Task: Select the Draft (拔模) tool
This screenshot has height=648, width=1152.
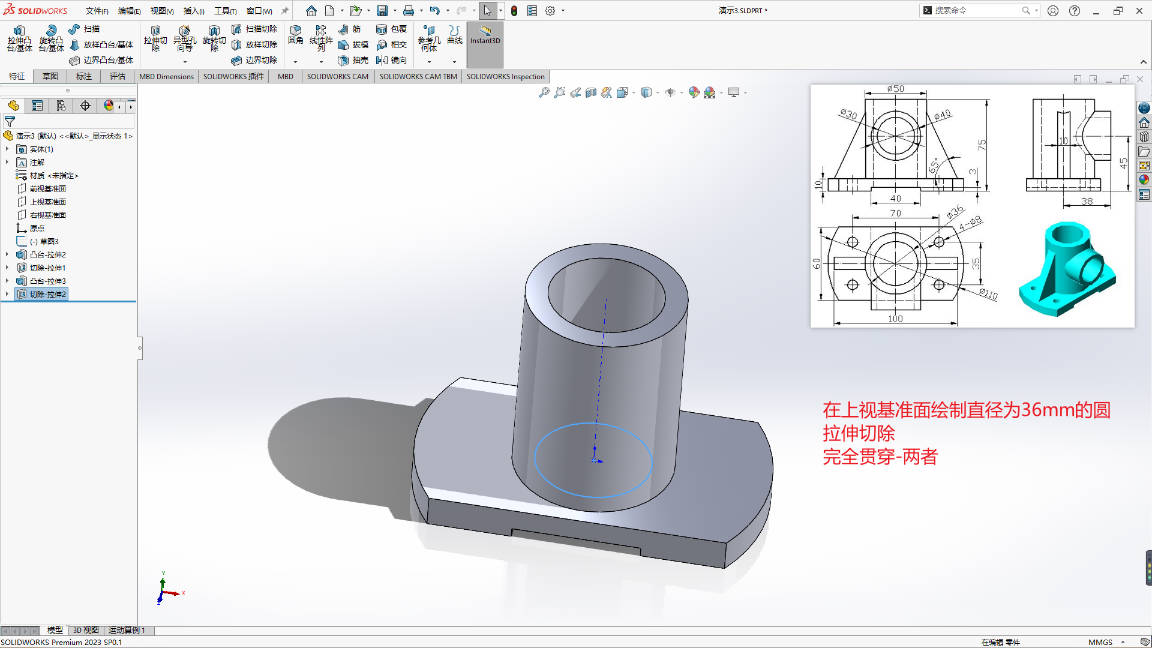Action: coord(353,45)
